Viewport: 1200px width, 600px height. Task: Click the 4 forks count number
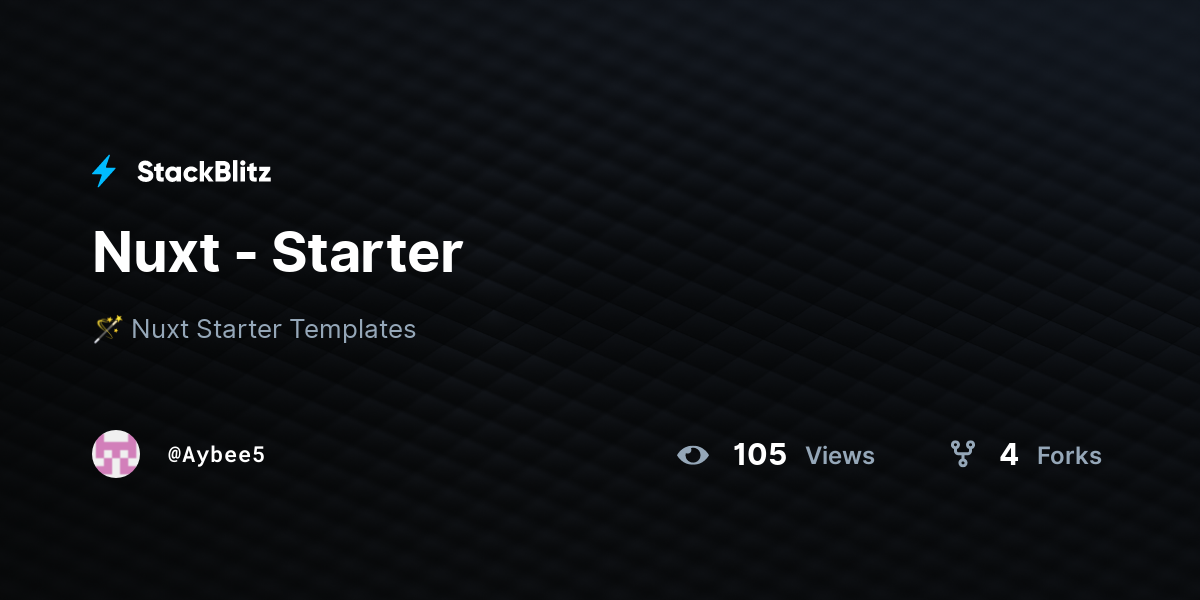click(1009, 455)
